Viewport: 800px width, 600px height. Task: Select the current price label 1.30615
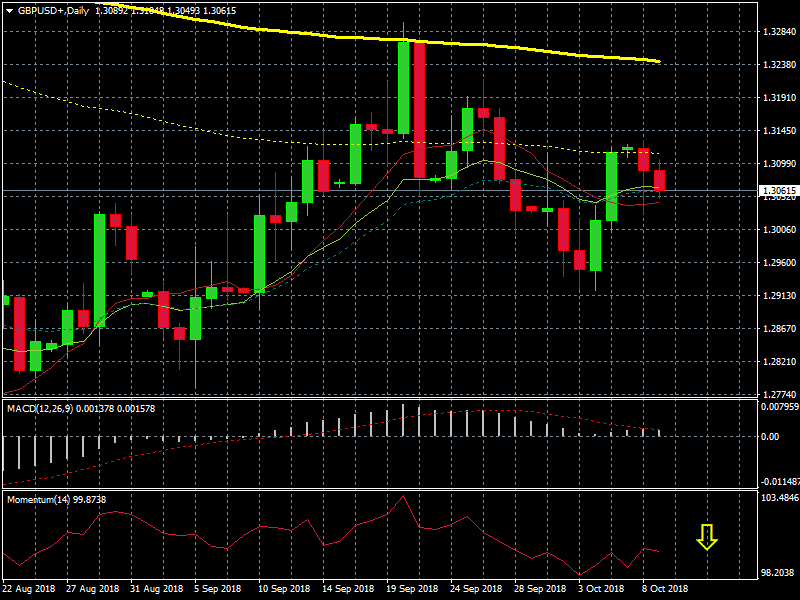tap(778, 190)
